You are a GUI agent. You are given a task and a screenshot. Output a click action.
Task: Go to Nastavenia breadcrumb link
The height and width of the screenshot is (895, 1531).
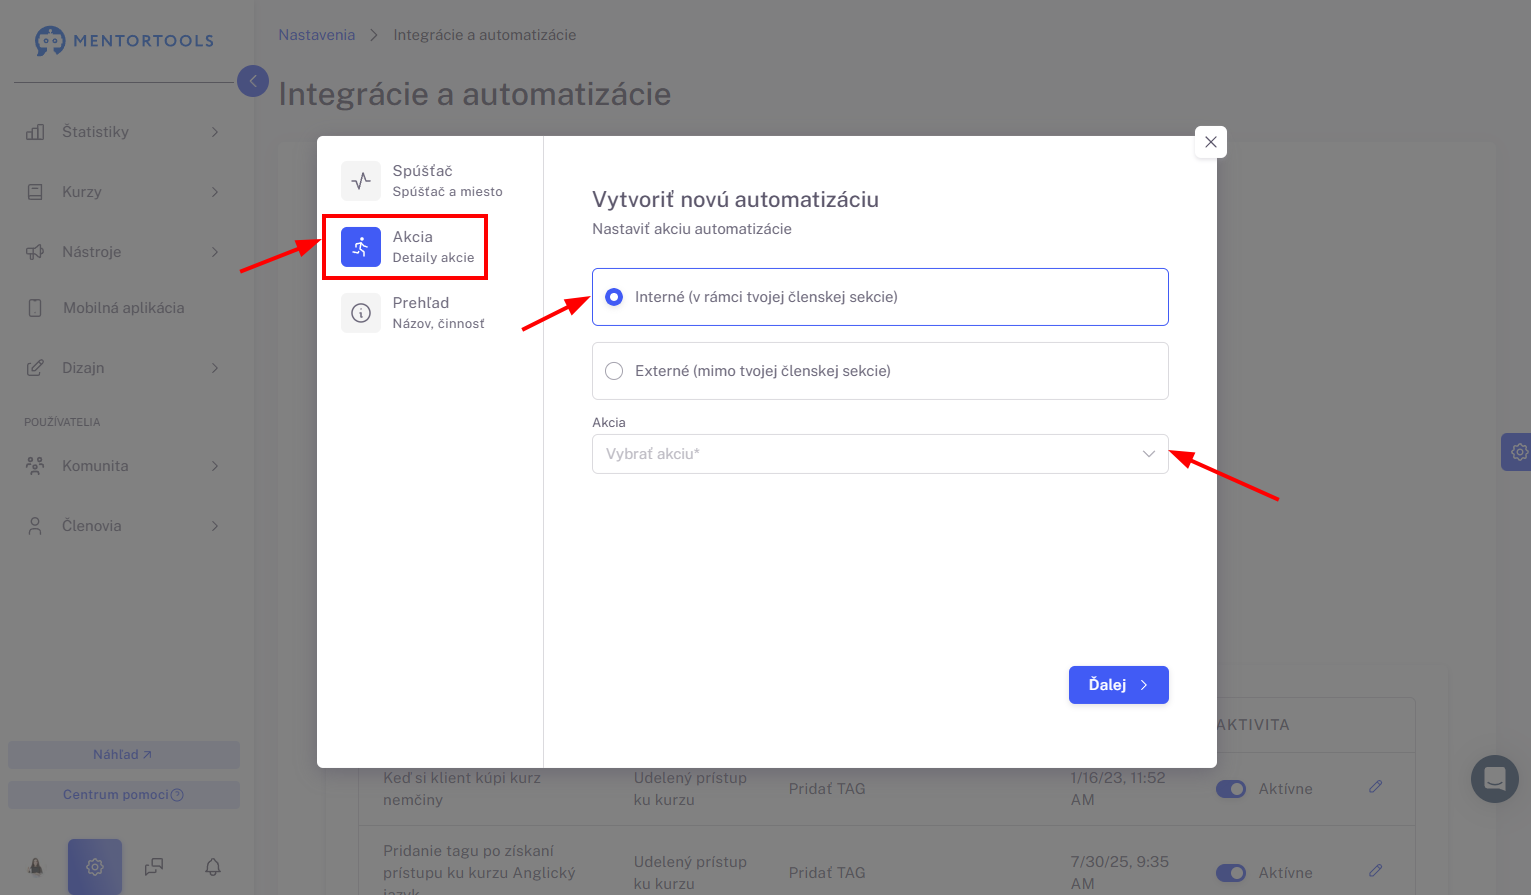[317, 35]
